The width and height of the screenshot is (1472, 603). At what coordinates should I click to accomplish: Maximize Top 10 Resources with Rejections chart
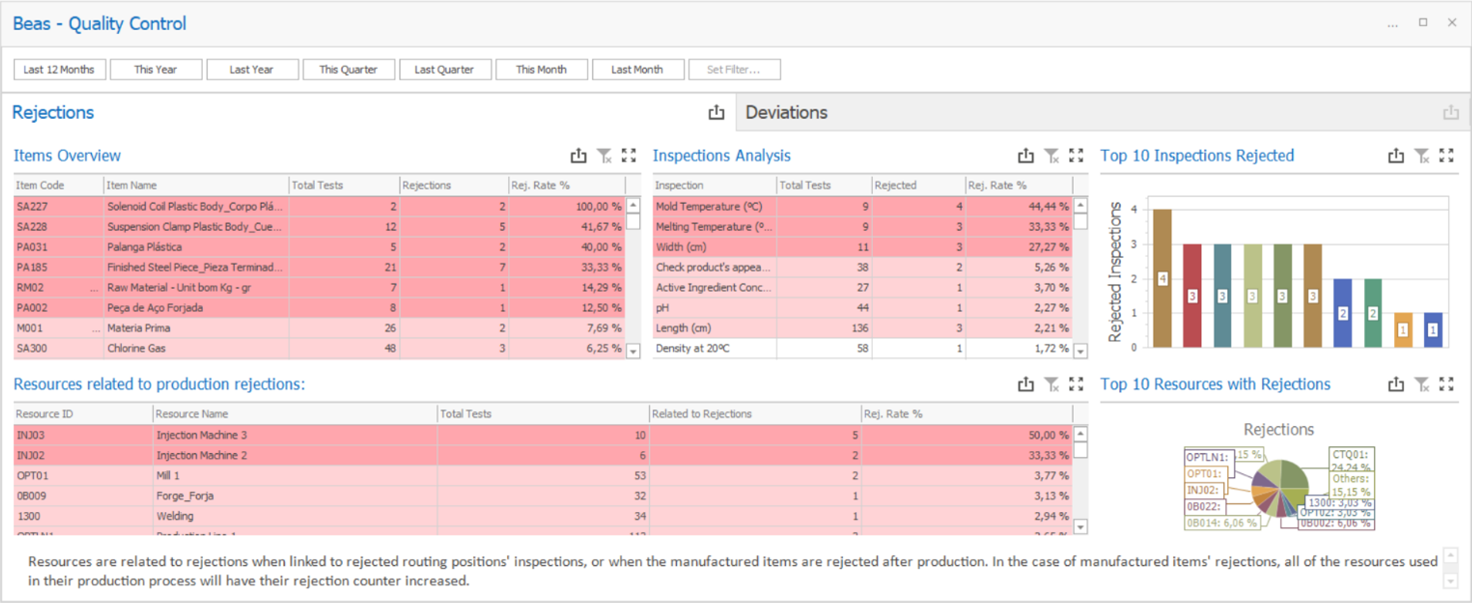[x=1446, y=385]
